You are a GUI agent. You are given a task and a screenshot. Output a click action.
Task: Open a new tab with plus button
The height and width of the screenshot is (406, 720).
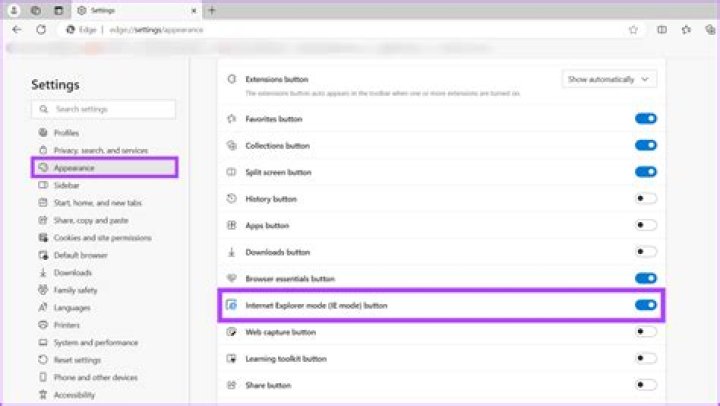click(212, 10)
